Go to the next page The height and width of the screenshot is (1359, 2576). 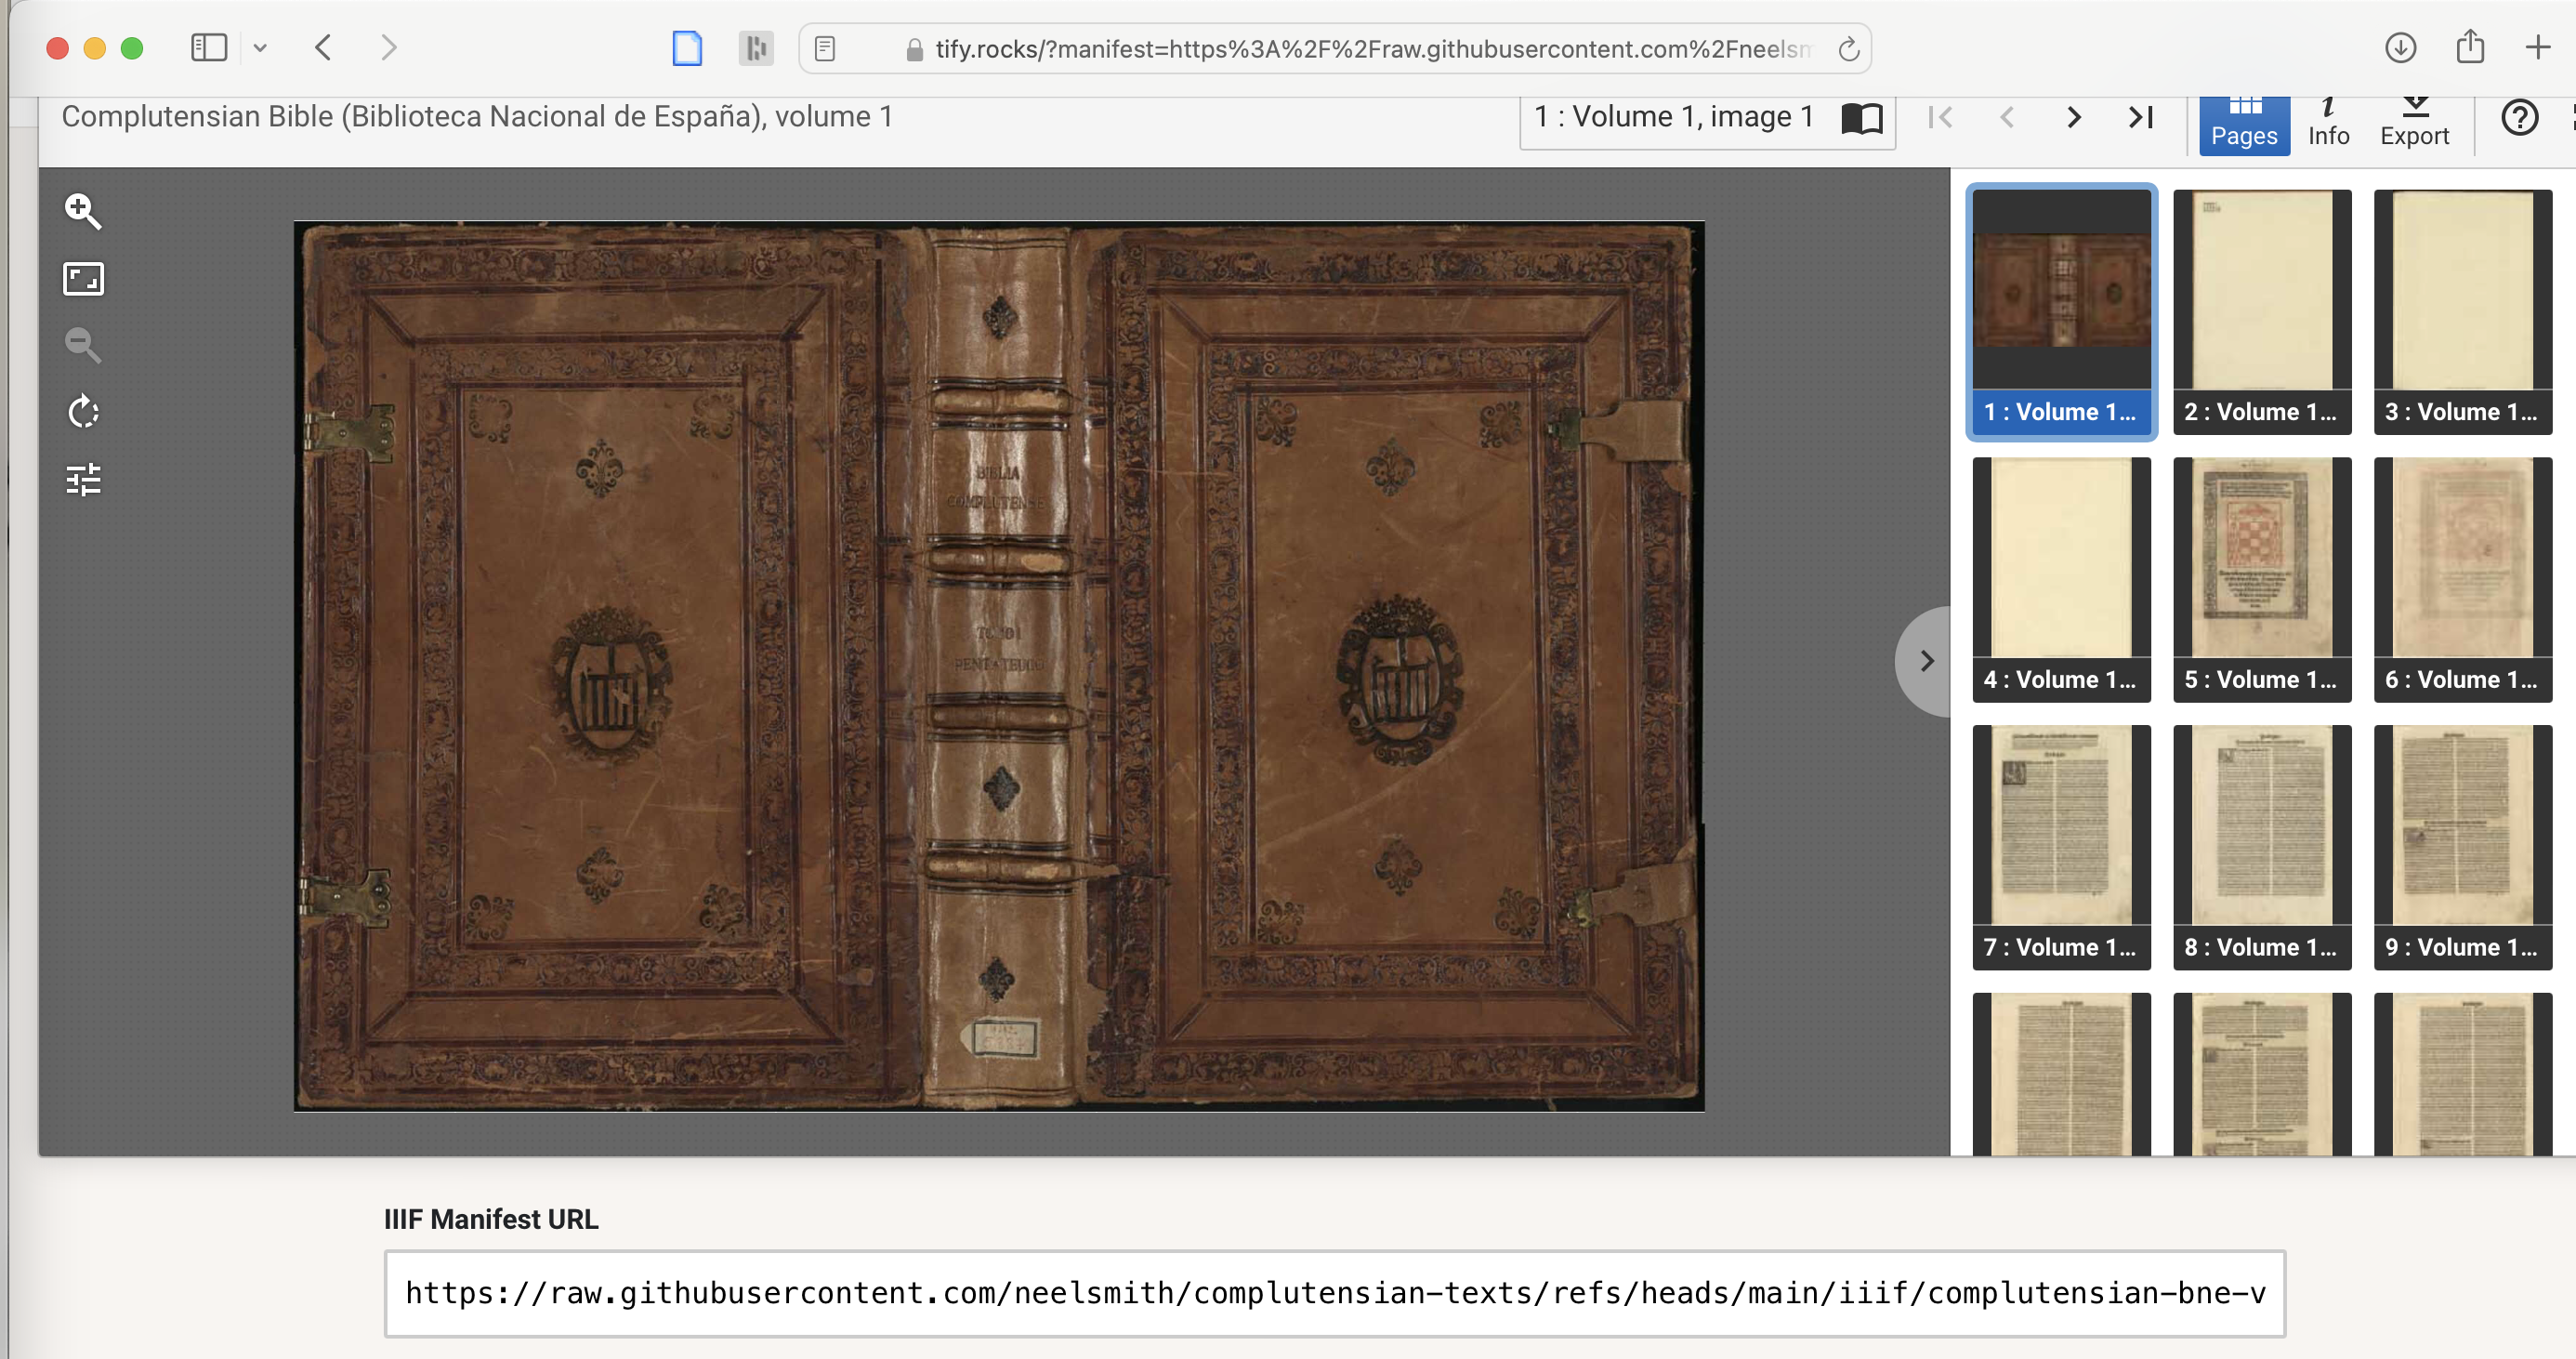pos(2073,118)
